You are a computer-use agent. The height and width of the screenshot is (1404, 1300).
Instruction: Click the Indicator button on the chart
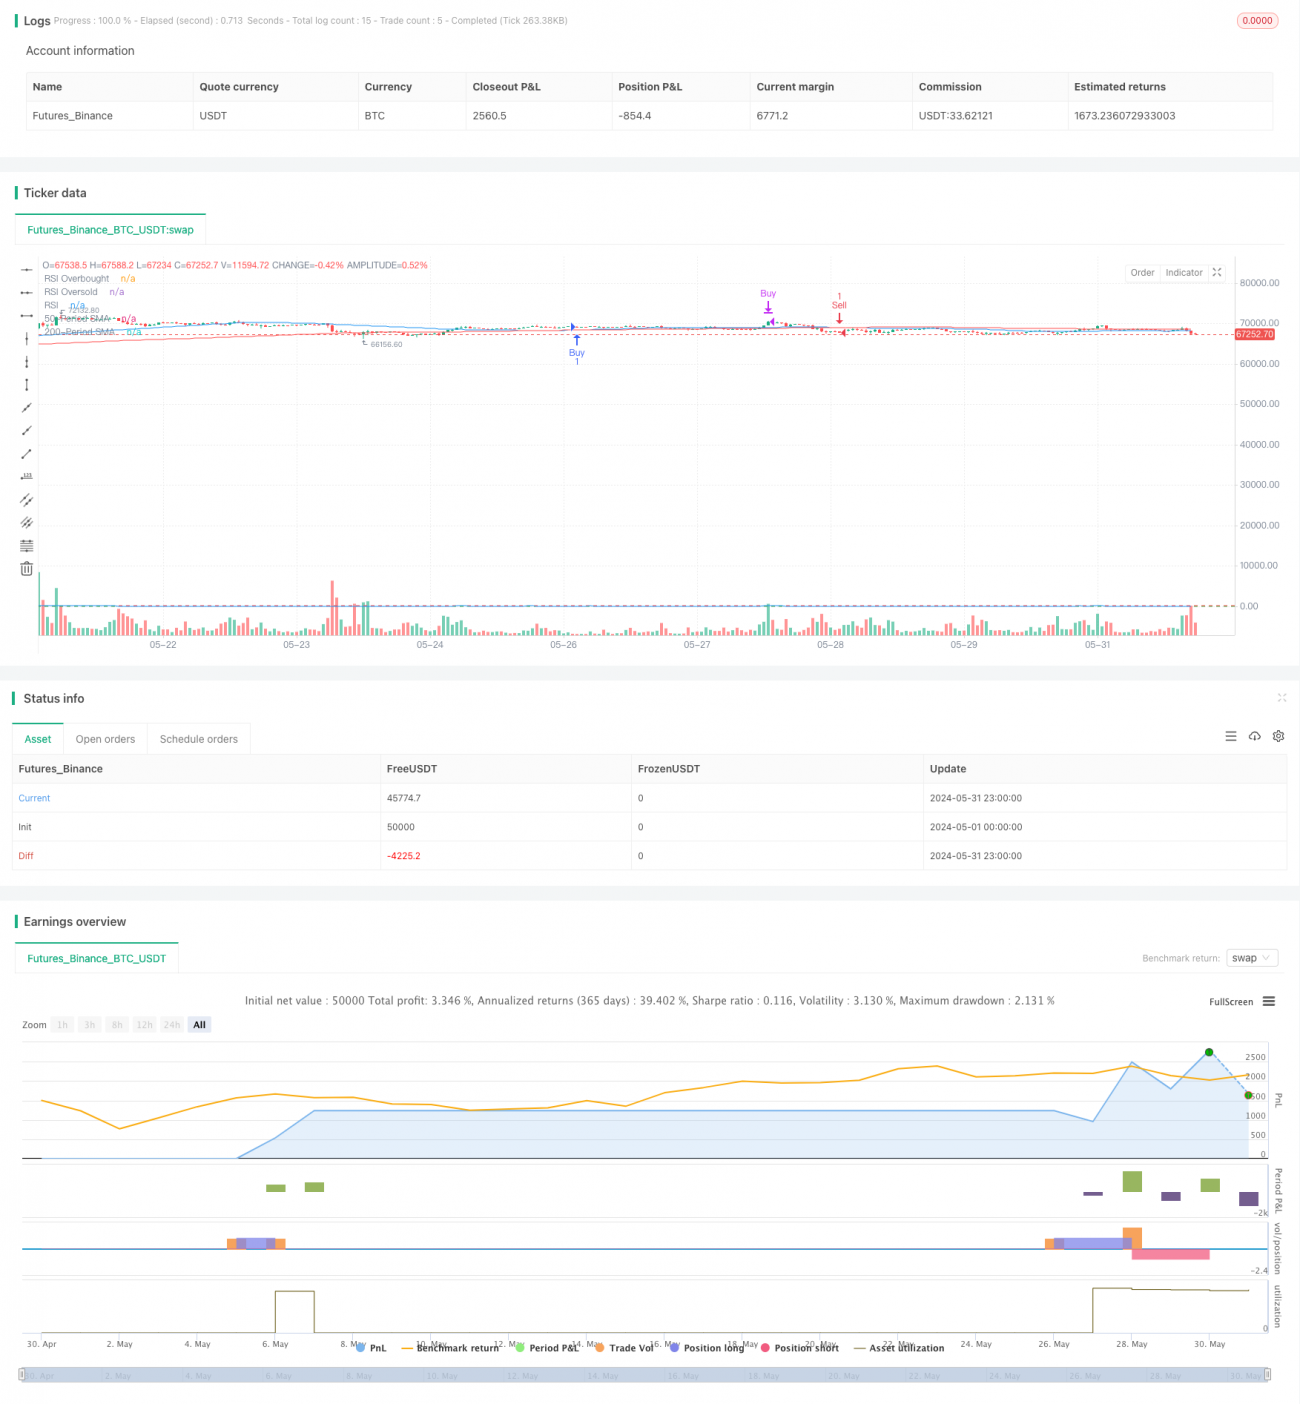pyautogui.click(x=1184, y=272)
